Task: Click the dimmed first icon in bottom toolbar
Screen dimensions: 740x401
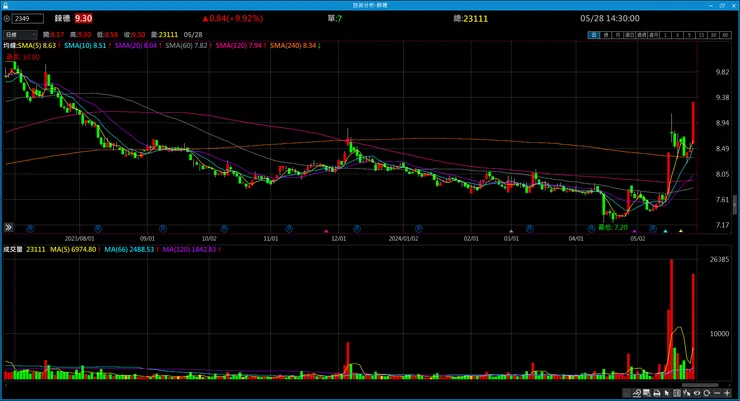Action: click(x=627, y=393)
